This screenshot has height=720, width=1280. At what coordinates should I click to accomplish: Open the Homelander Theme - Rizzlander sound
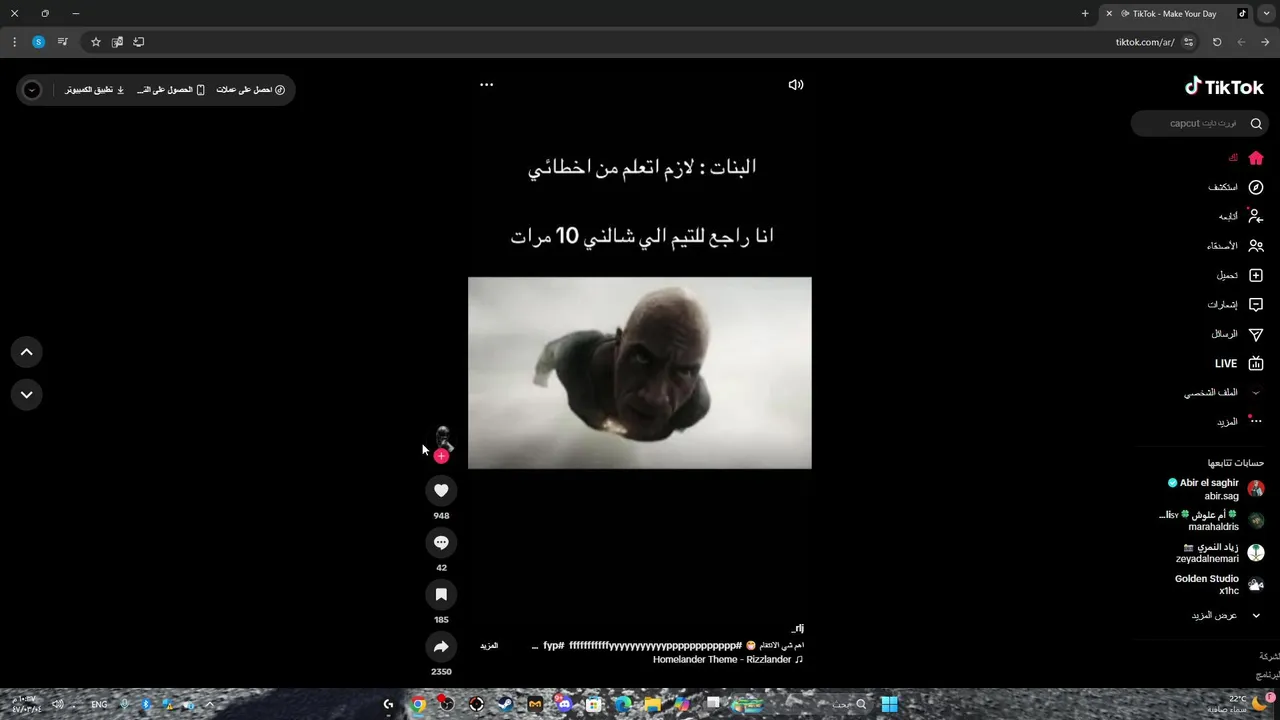(728, 660)
